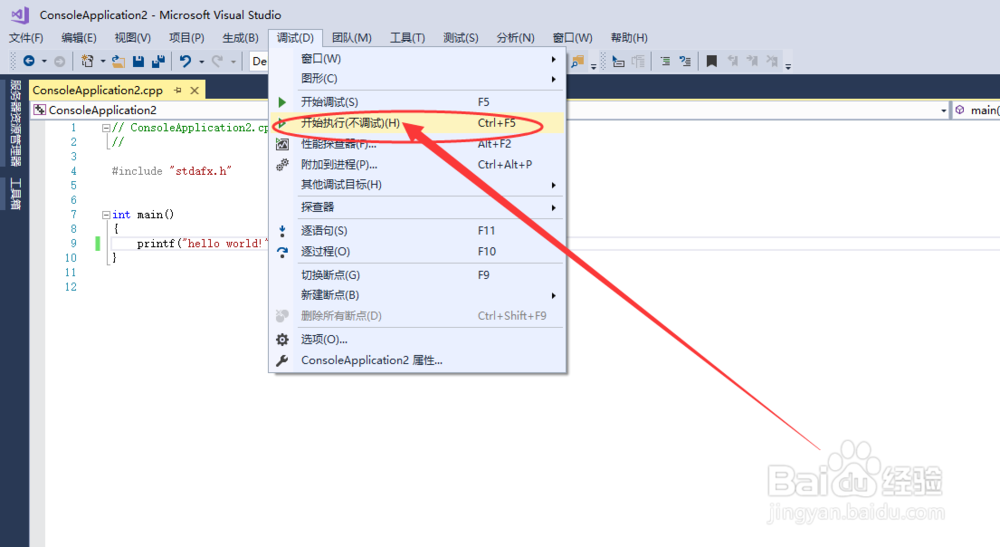The image size is (1000, 547).
Task: Open the Navigate Backward history dropdown arrow
Action: (x=44, y=61)
